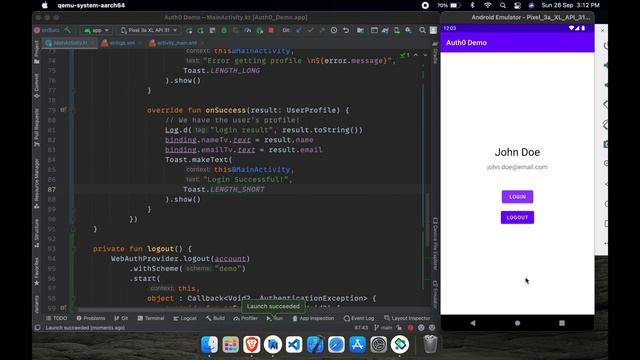Click the Search Everywhere magnifier in Android Studio

click(x=422, y=30)
